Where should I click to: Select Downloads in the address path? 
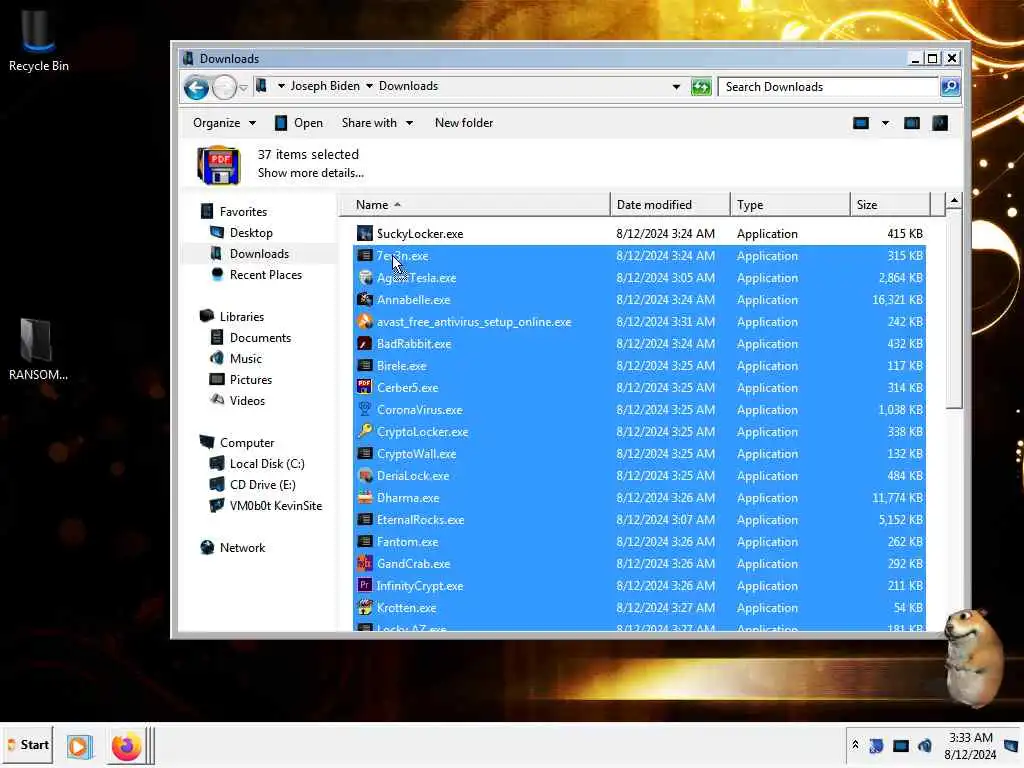[x=408, y=86]
